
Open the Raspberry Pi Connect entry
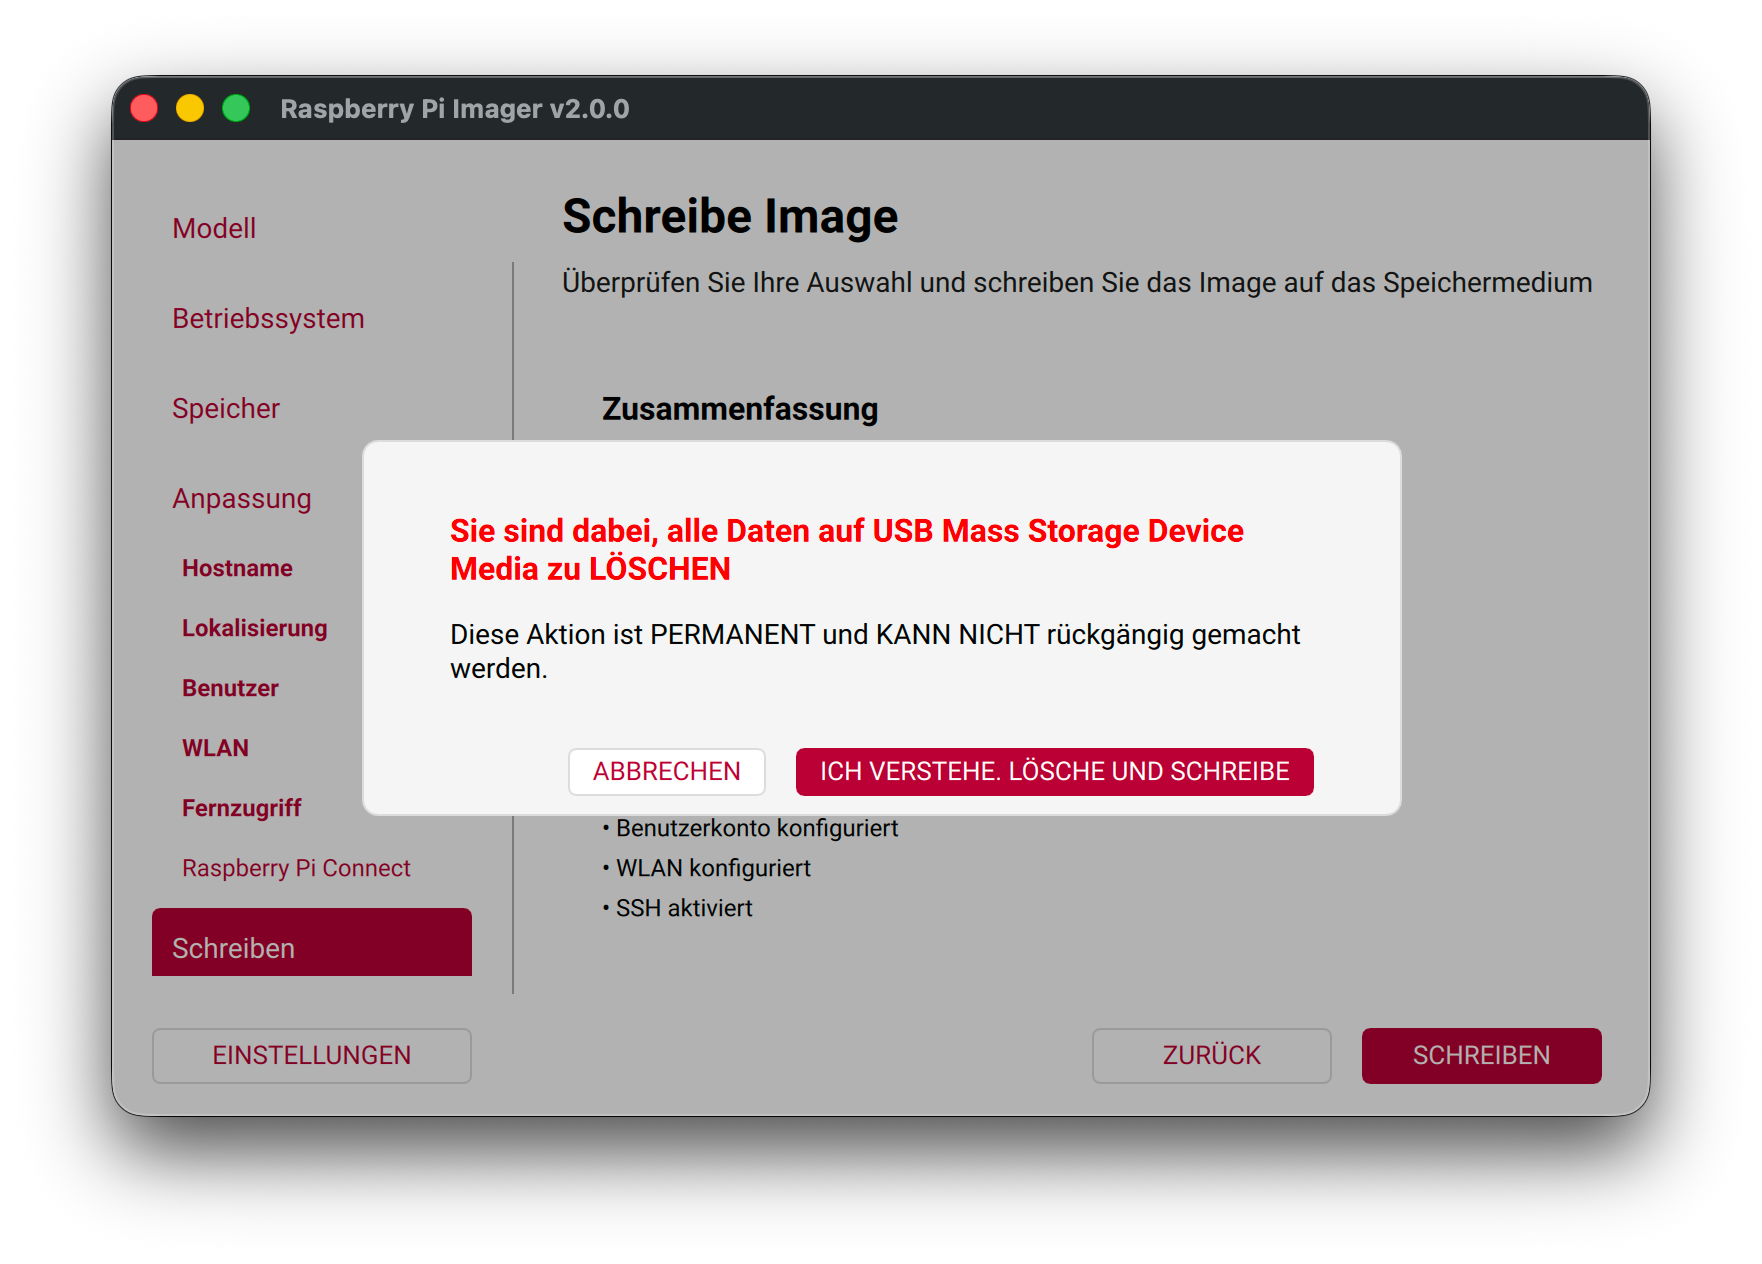point(296,868)
